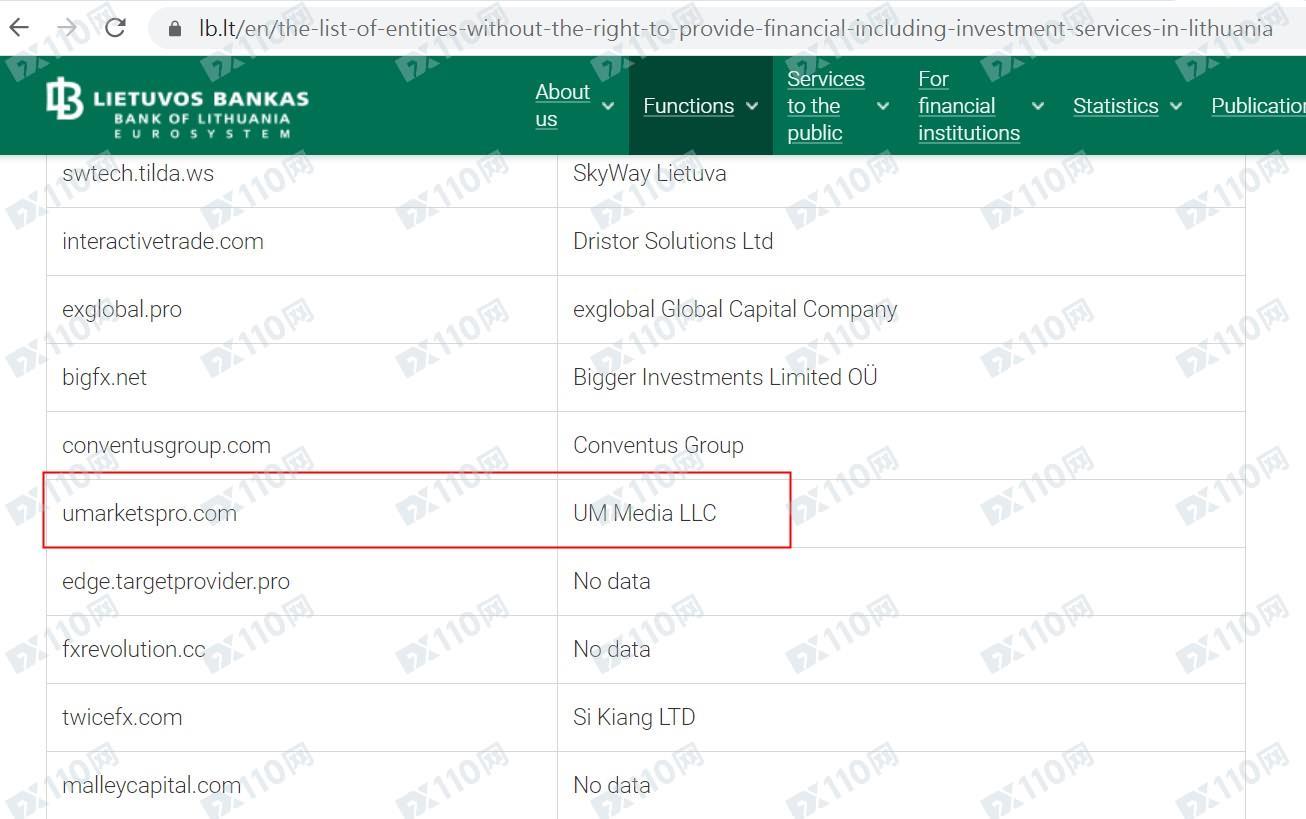1306x819 pixels.
Task: Click the Dristor Solutions Ltd cell
Action: coord(901,241)
